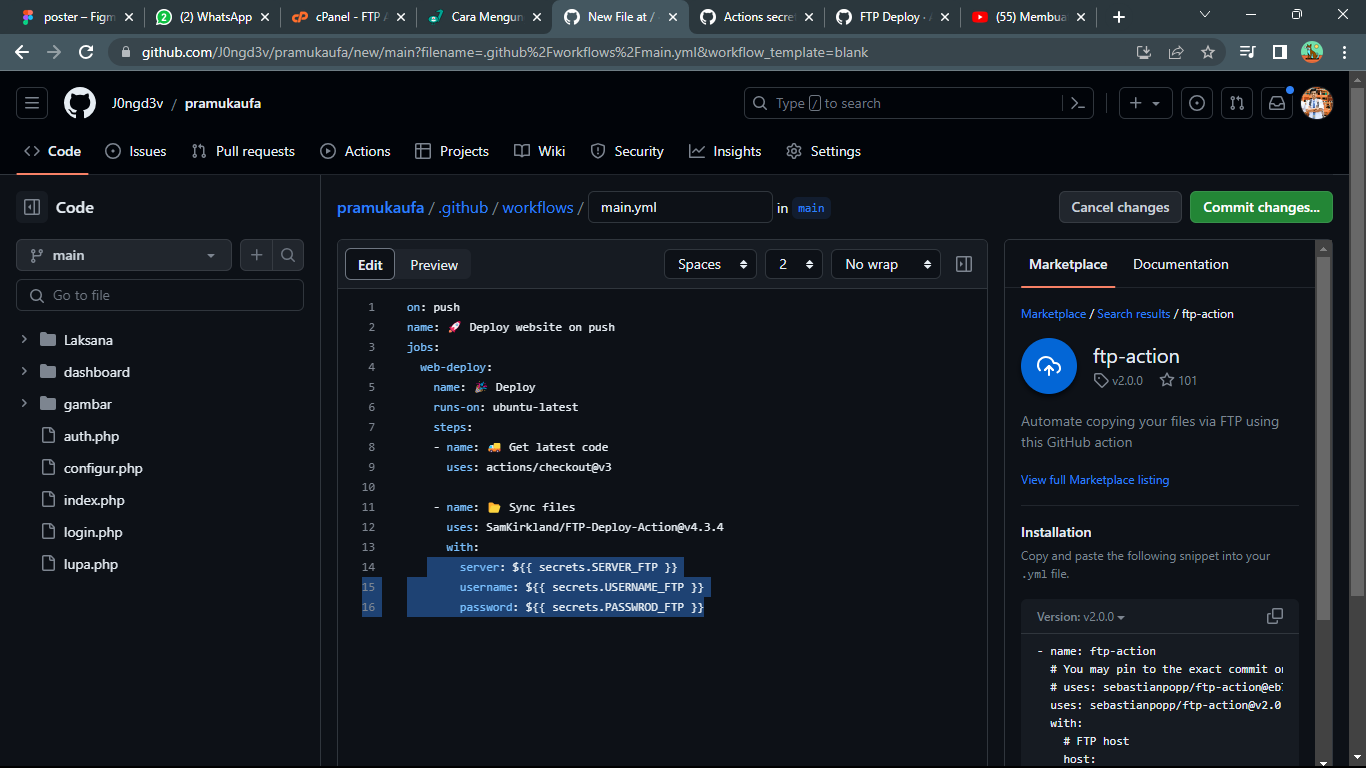Open the user profile avatar menu
Viewport: 1366px width, 768px height.
point(1317,103)
